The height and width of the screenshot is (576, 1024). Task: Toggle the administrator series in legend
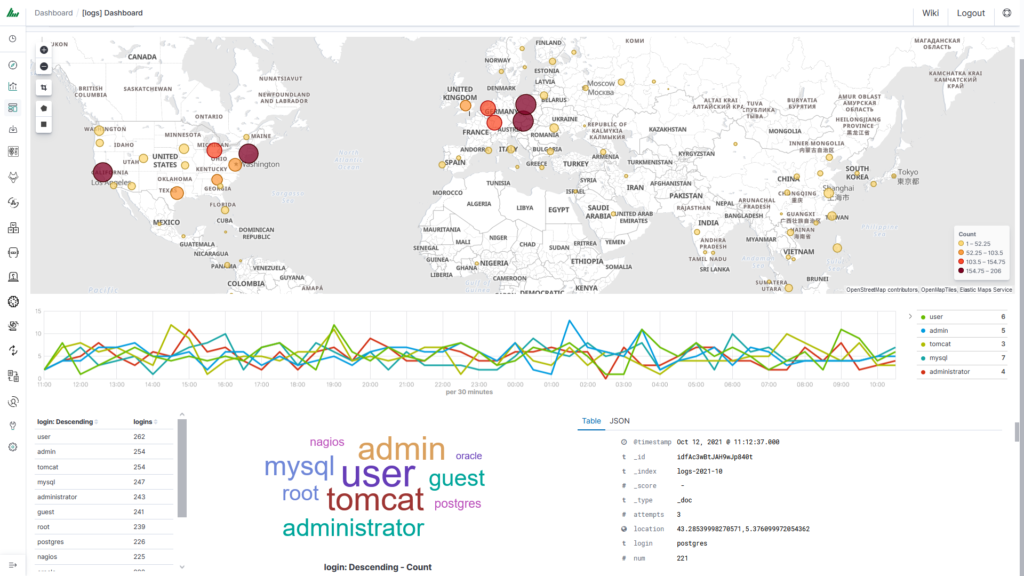coord(949,371)
